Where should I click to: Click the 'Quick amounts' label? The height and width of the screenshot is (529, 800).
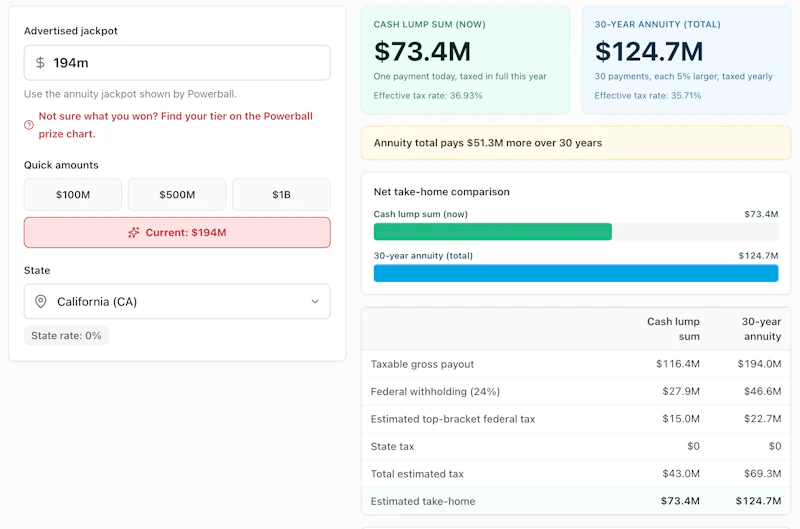61,165
